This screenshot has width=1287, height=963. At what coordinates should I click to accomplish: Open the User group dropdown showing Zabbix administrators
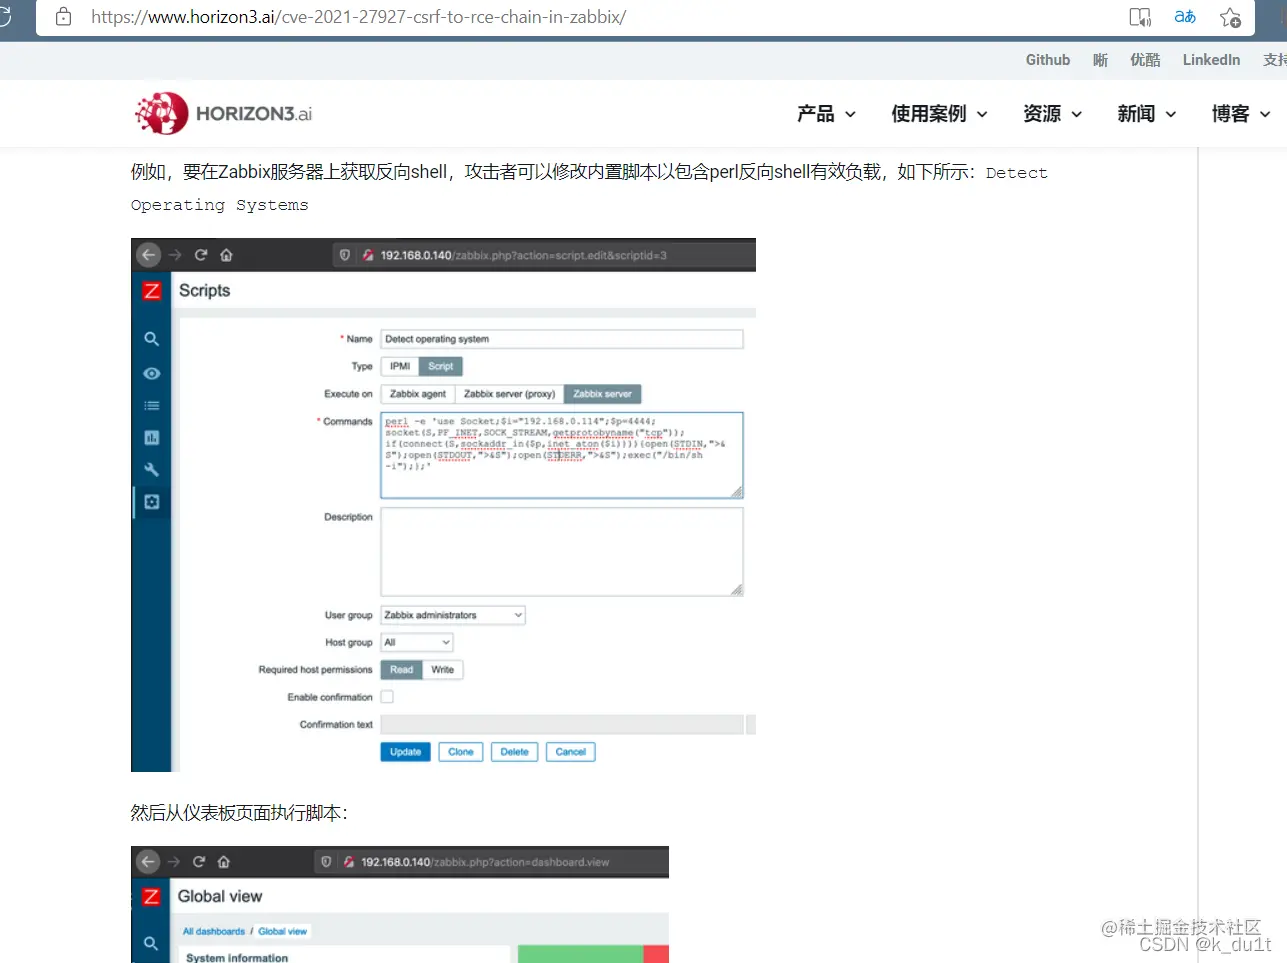(x=452, y=614)
